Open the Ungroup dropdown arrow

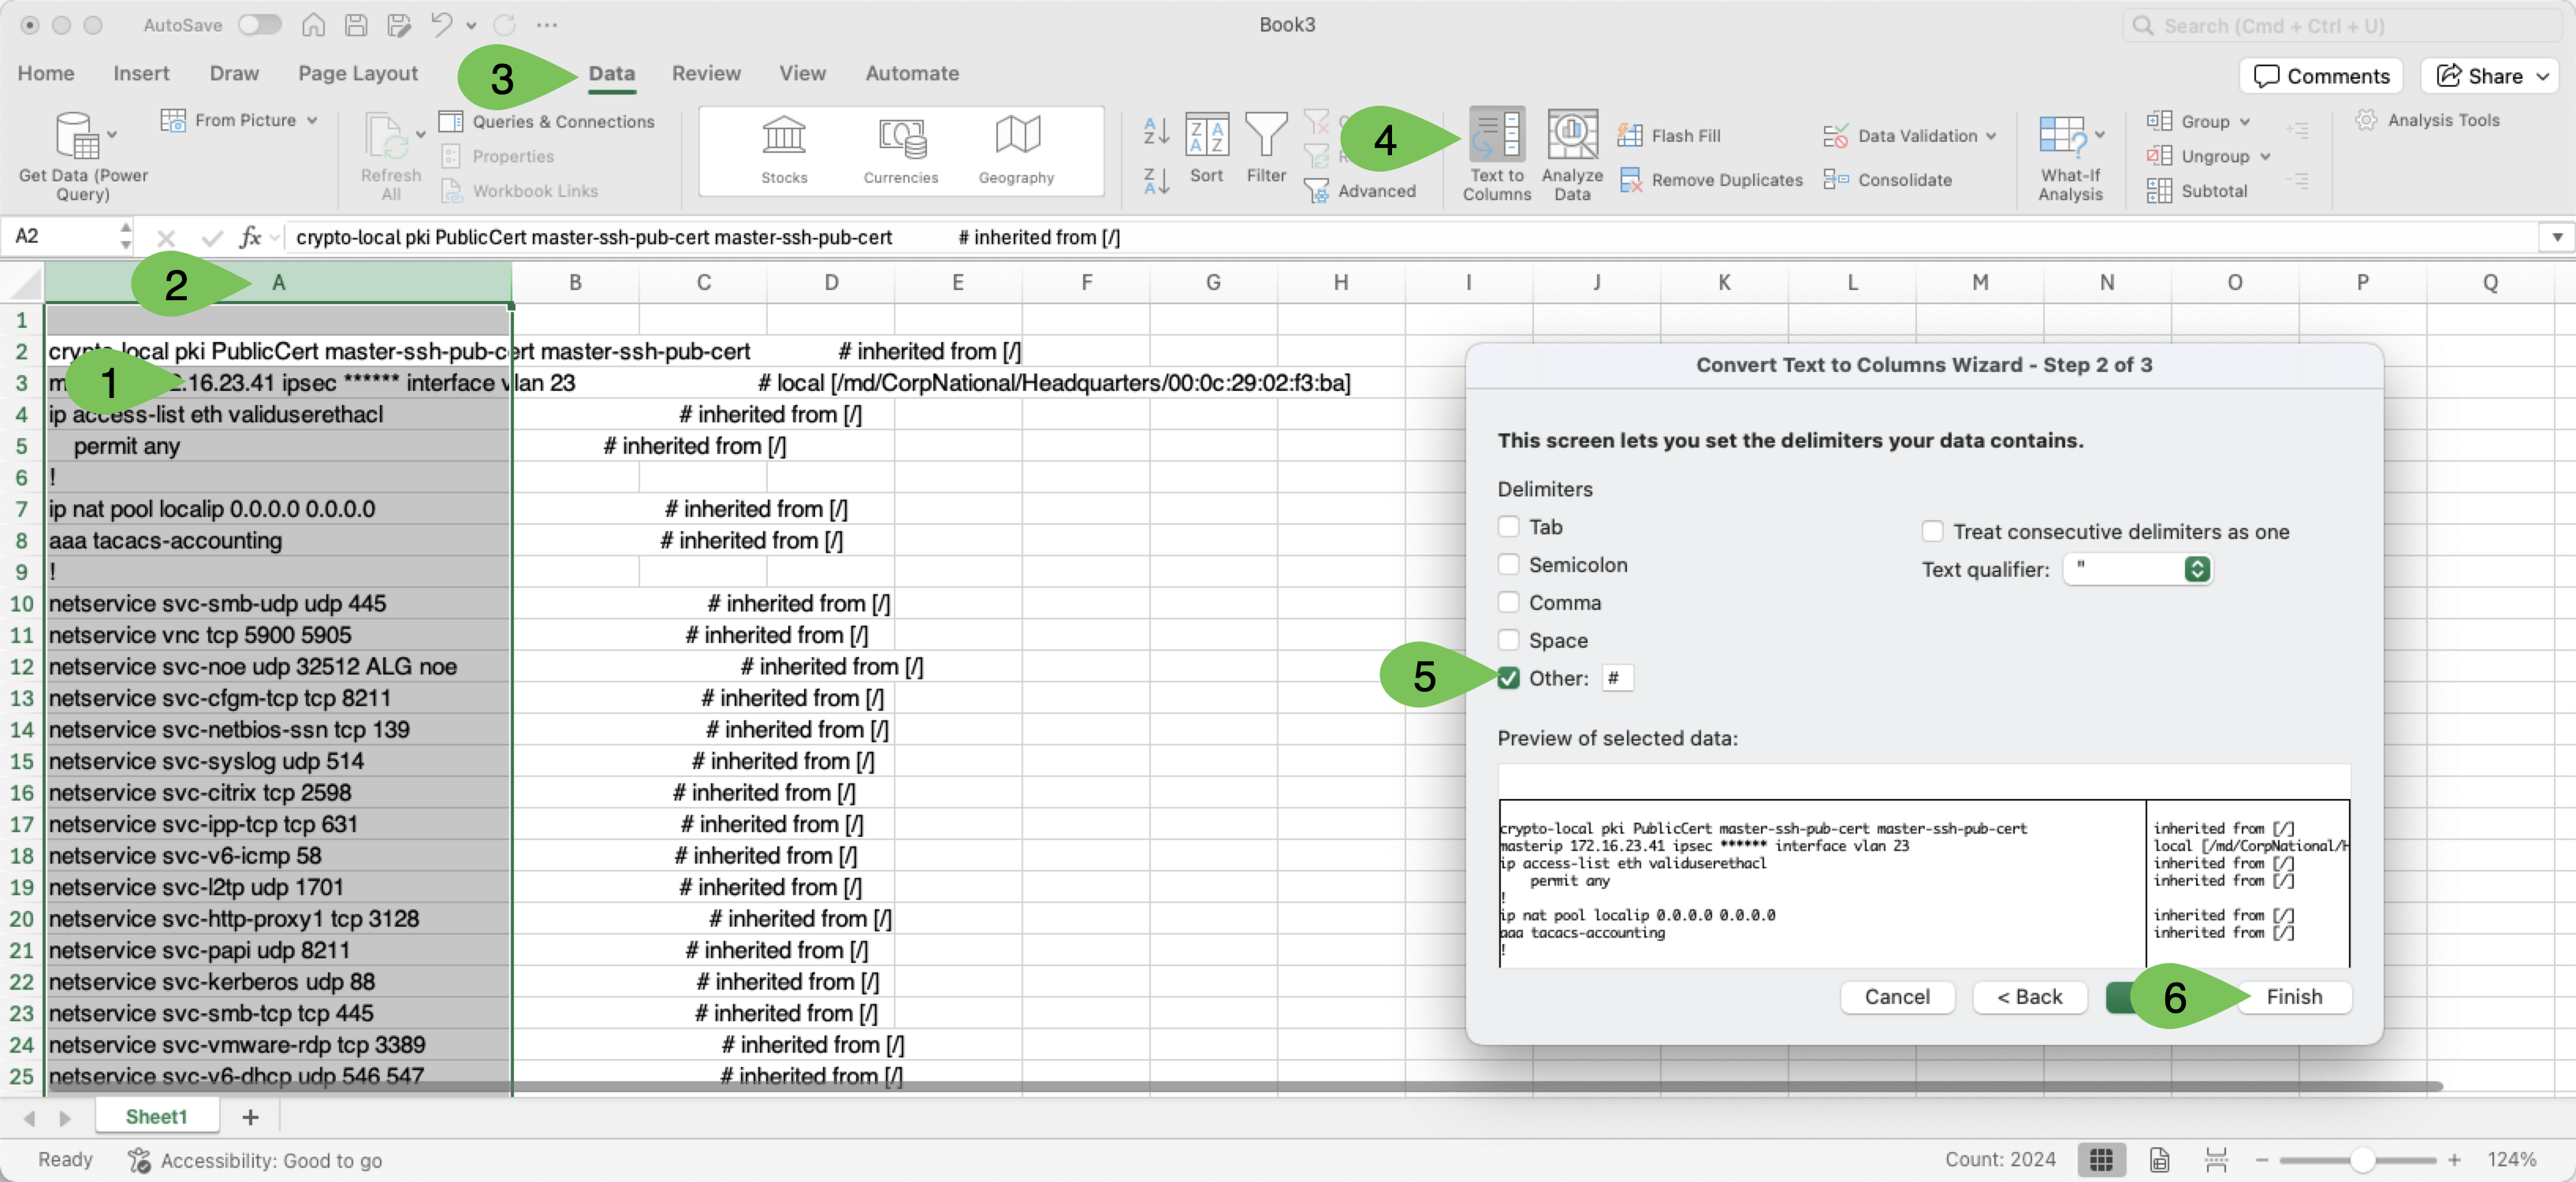pos(2265,156)
